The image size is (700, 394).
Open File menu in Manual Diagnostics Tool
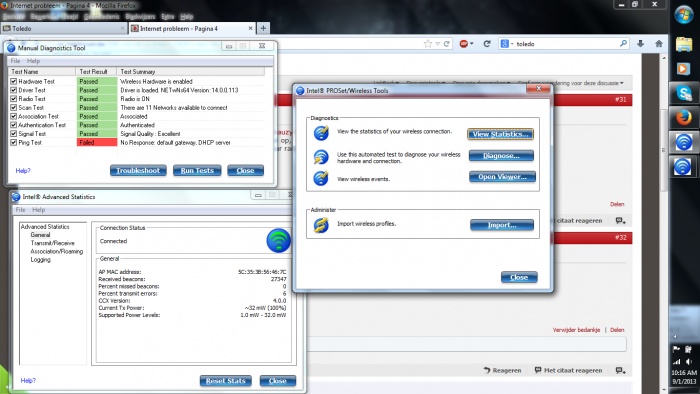[x=15, y=61]
